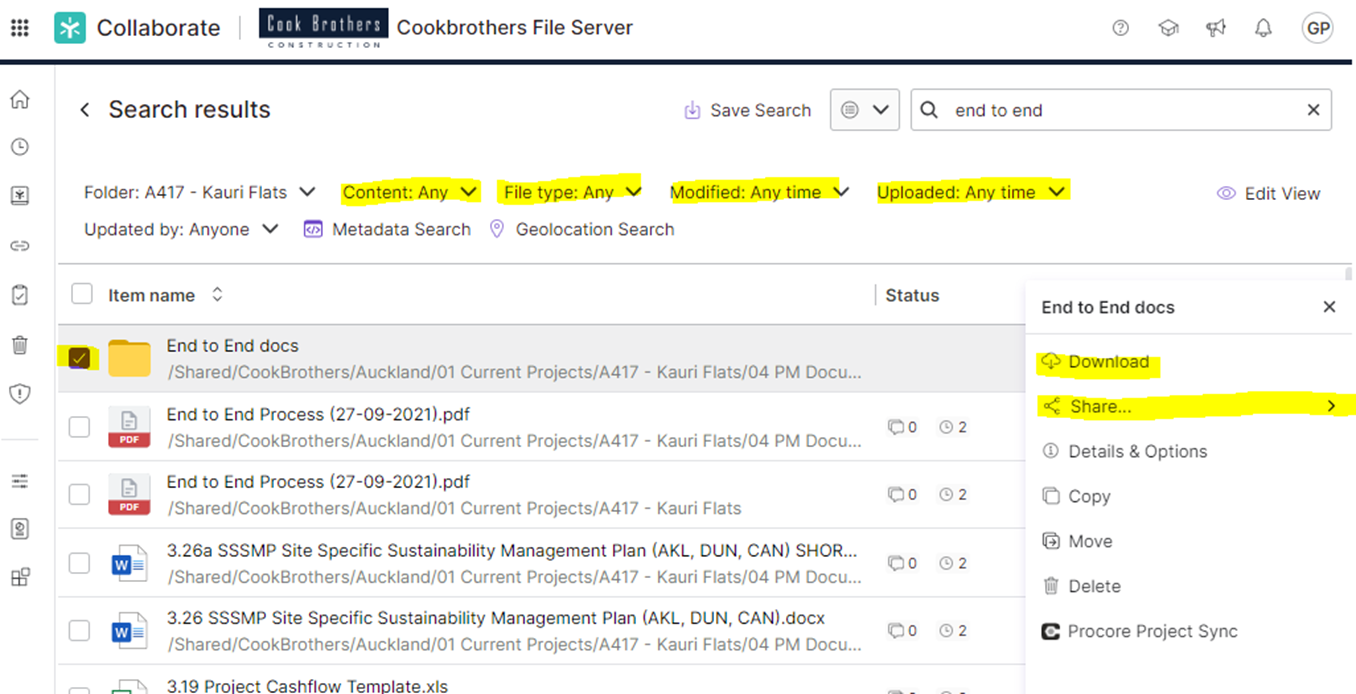Select Copy in the context menu
The height and width of the screenshot is (694, 1356).
(1077, 496)
